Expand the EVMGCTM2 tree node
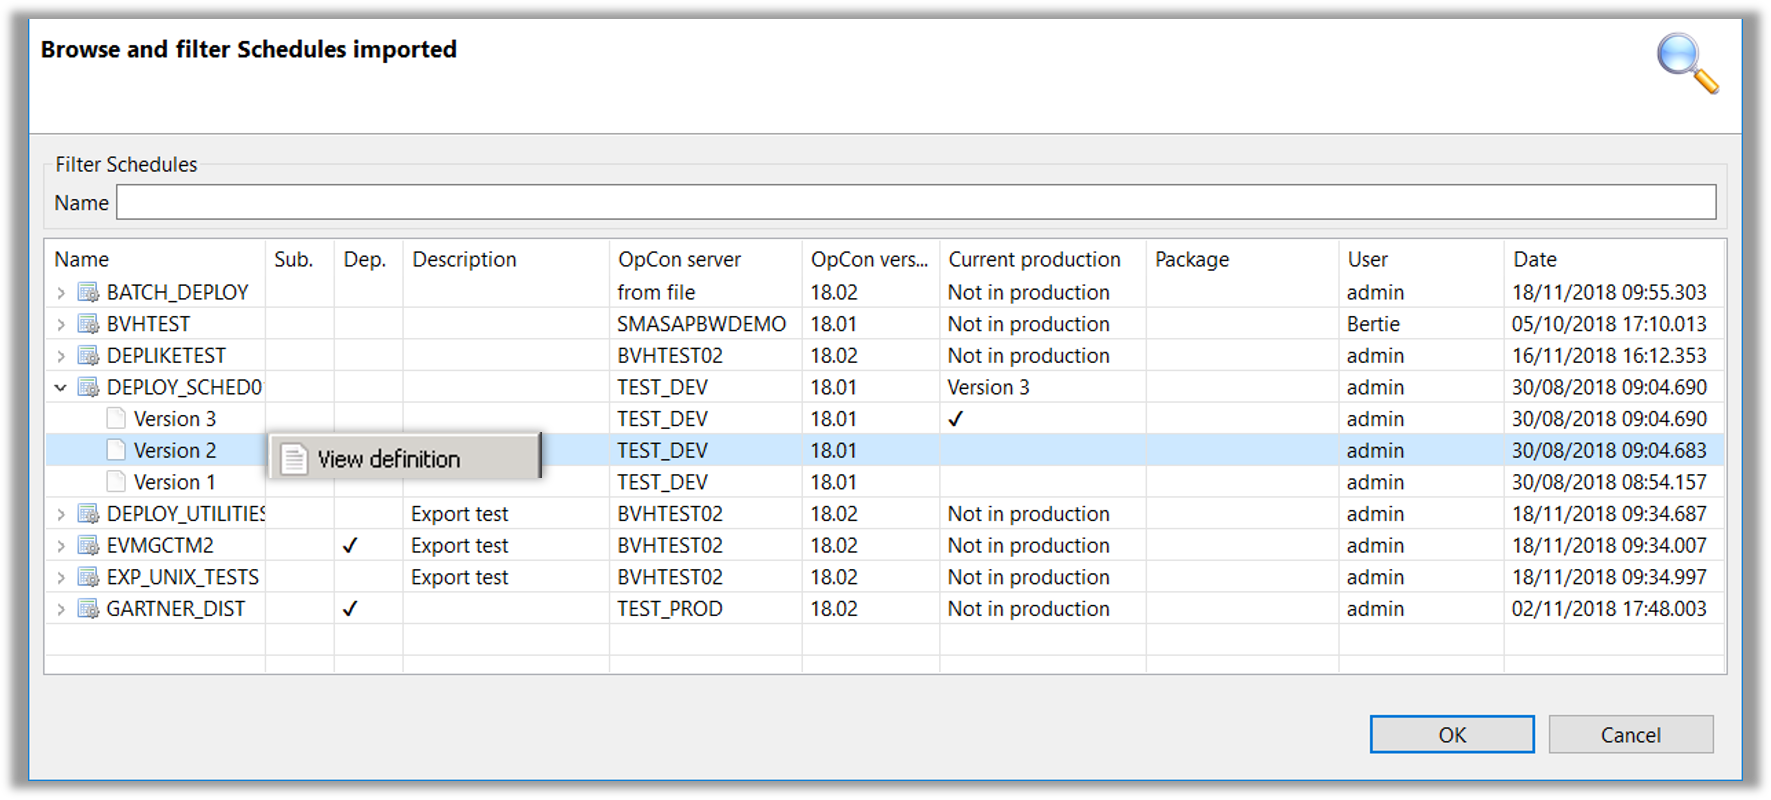 point(61,546)
